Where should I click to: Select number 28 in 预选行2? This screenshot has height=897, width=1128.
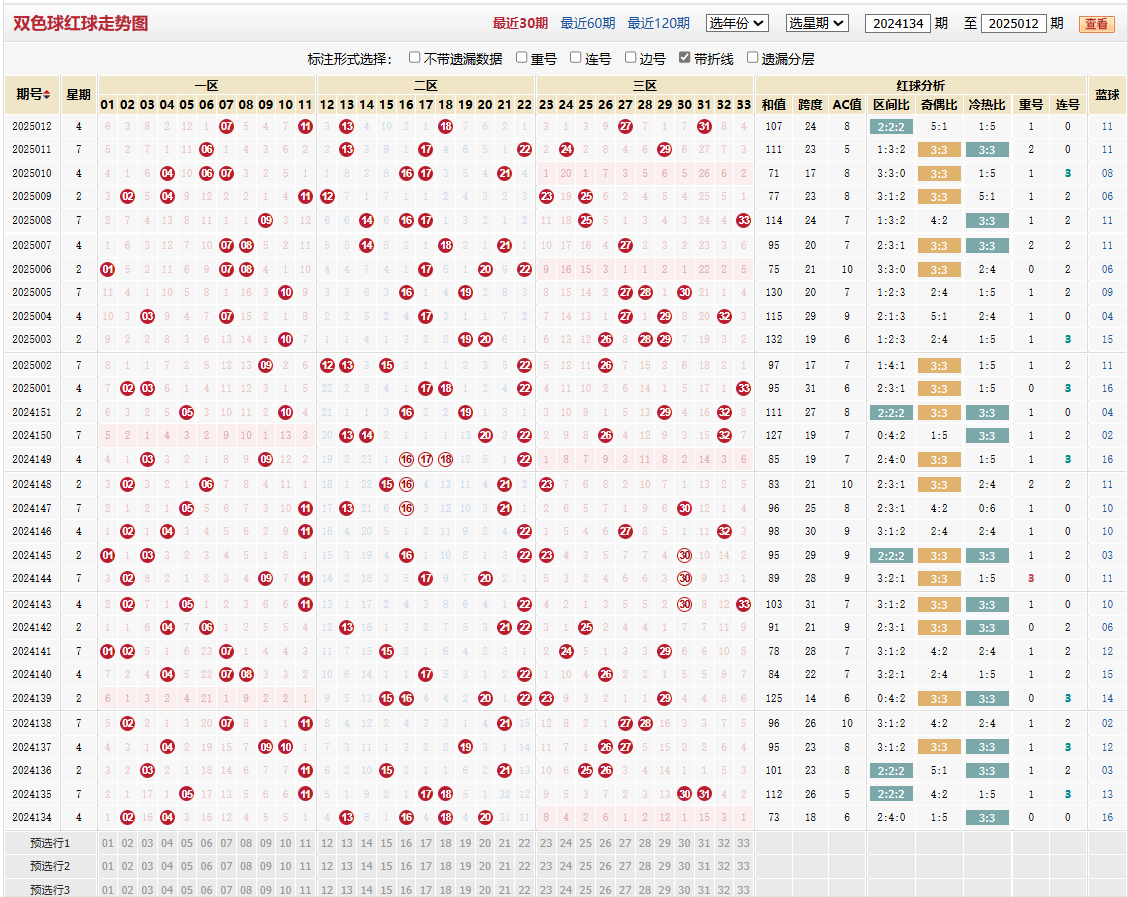pyautogui.click(x=645, y=866)
